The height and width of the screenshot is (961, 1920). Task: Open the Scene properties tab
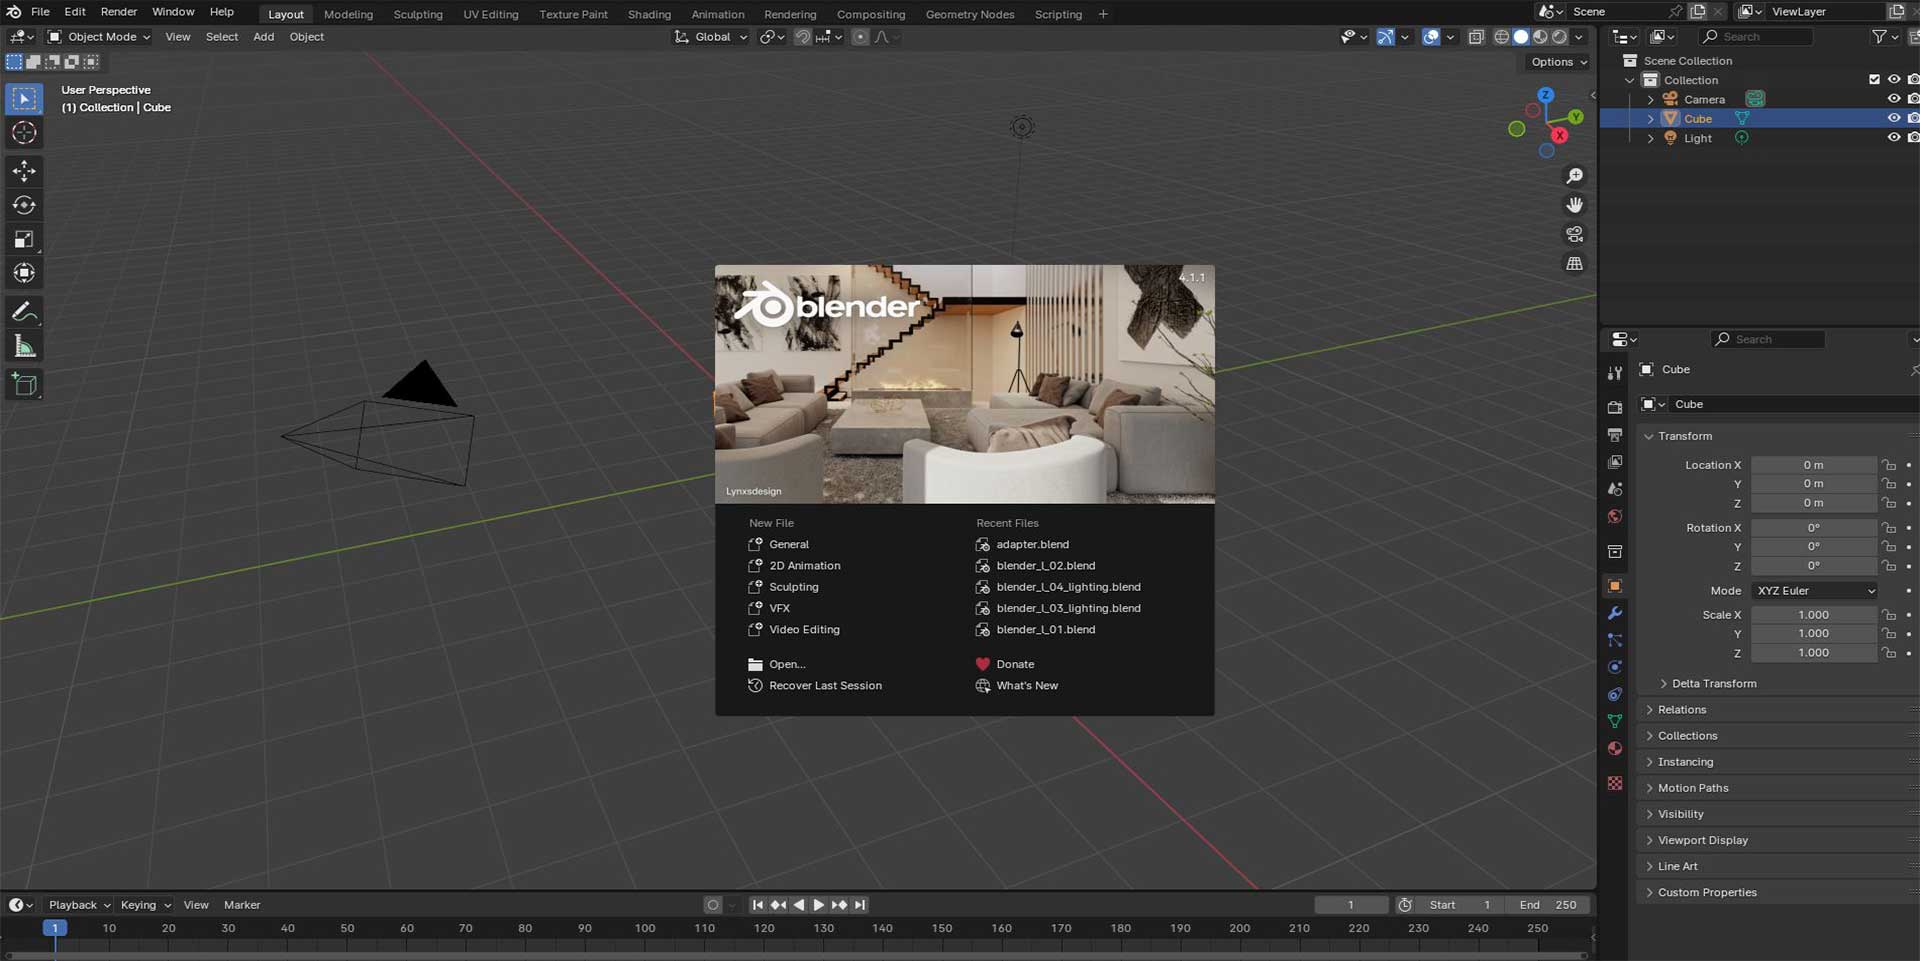click(1614, 489)
